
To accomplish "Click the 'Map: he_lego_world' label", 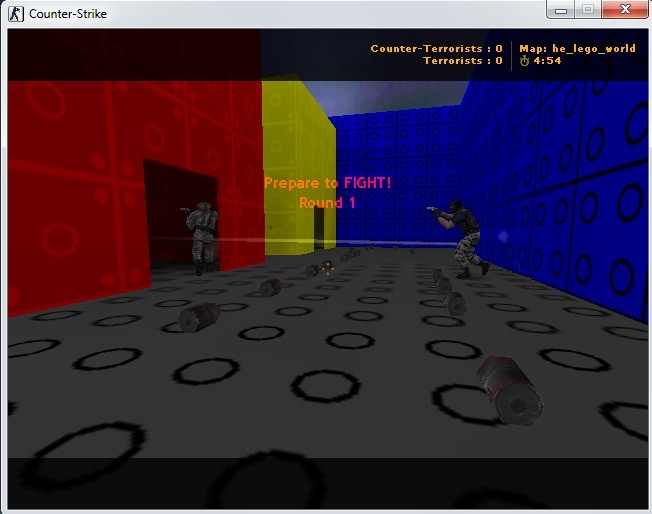I will [x=577, y=49].
